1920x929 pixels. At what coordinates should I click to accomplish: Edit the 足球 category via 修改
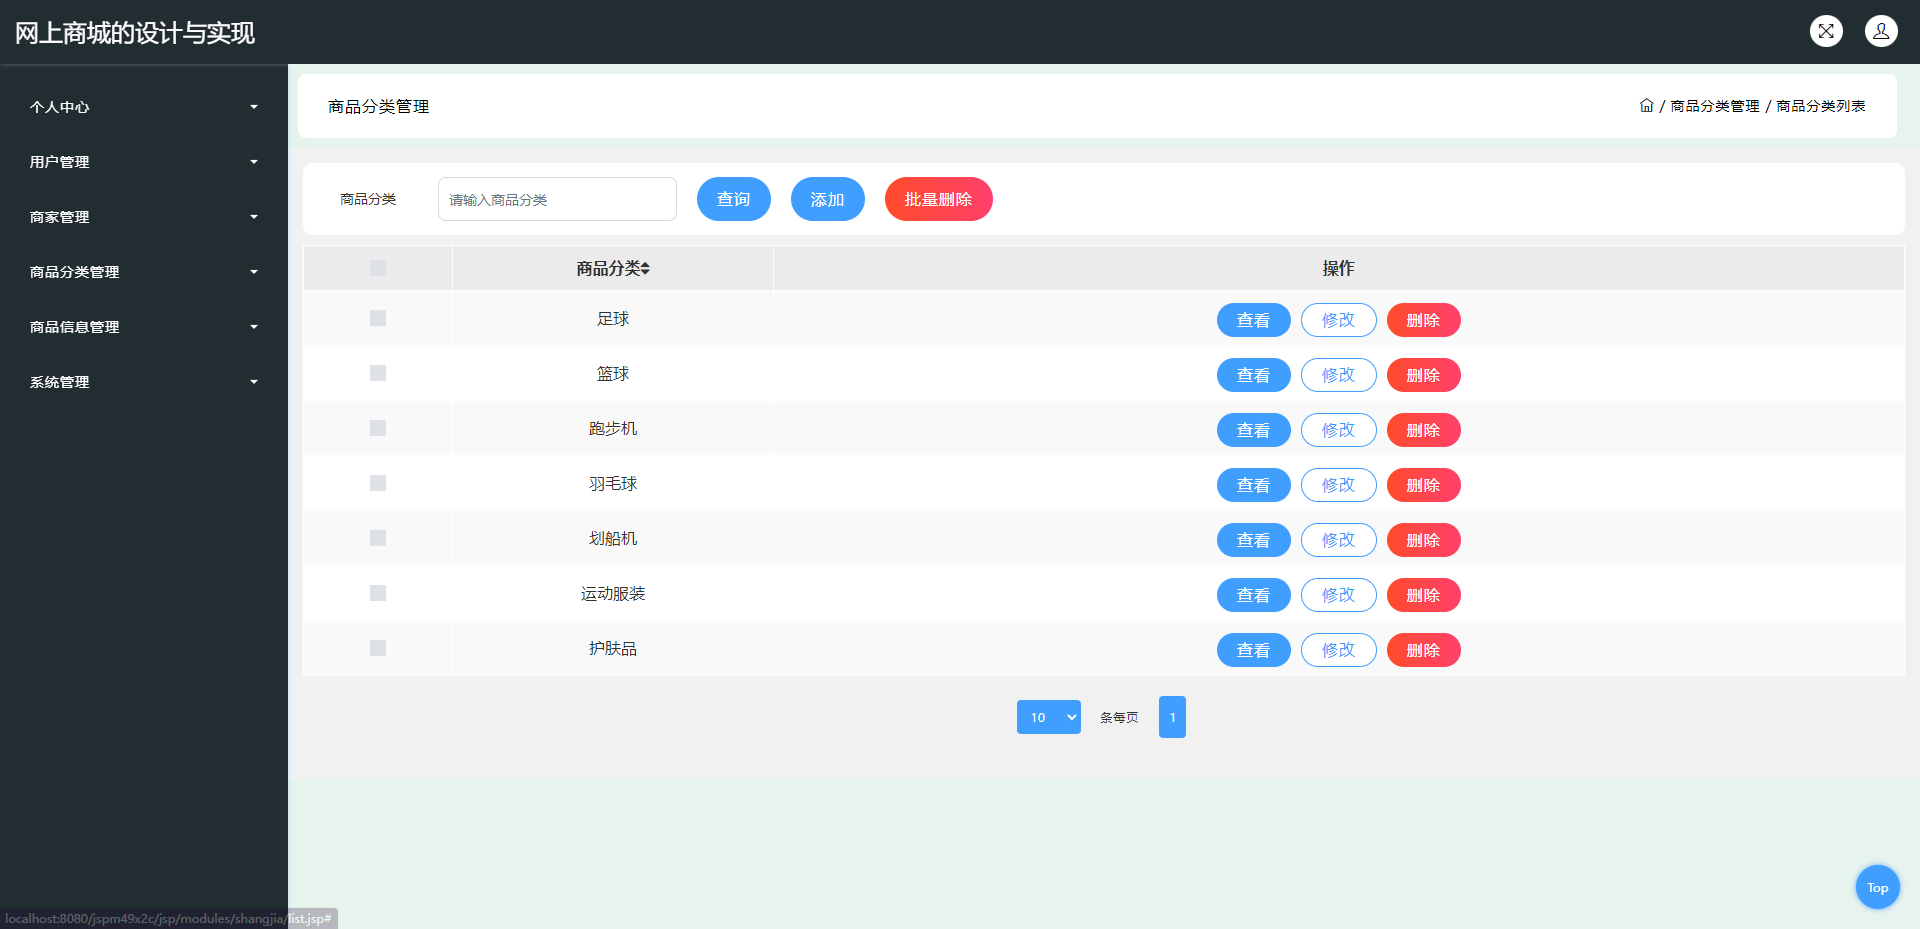tap(1339, 320)
